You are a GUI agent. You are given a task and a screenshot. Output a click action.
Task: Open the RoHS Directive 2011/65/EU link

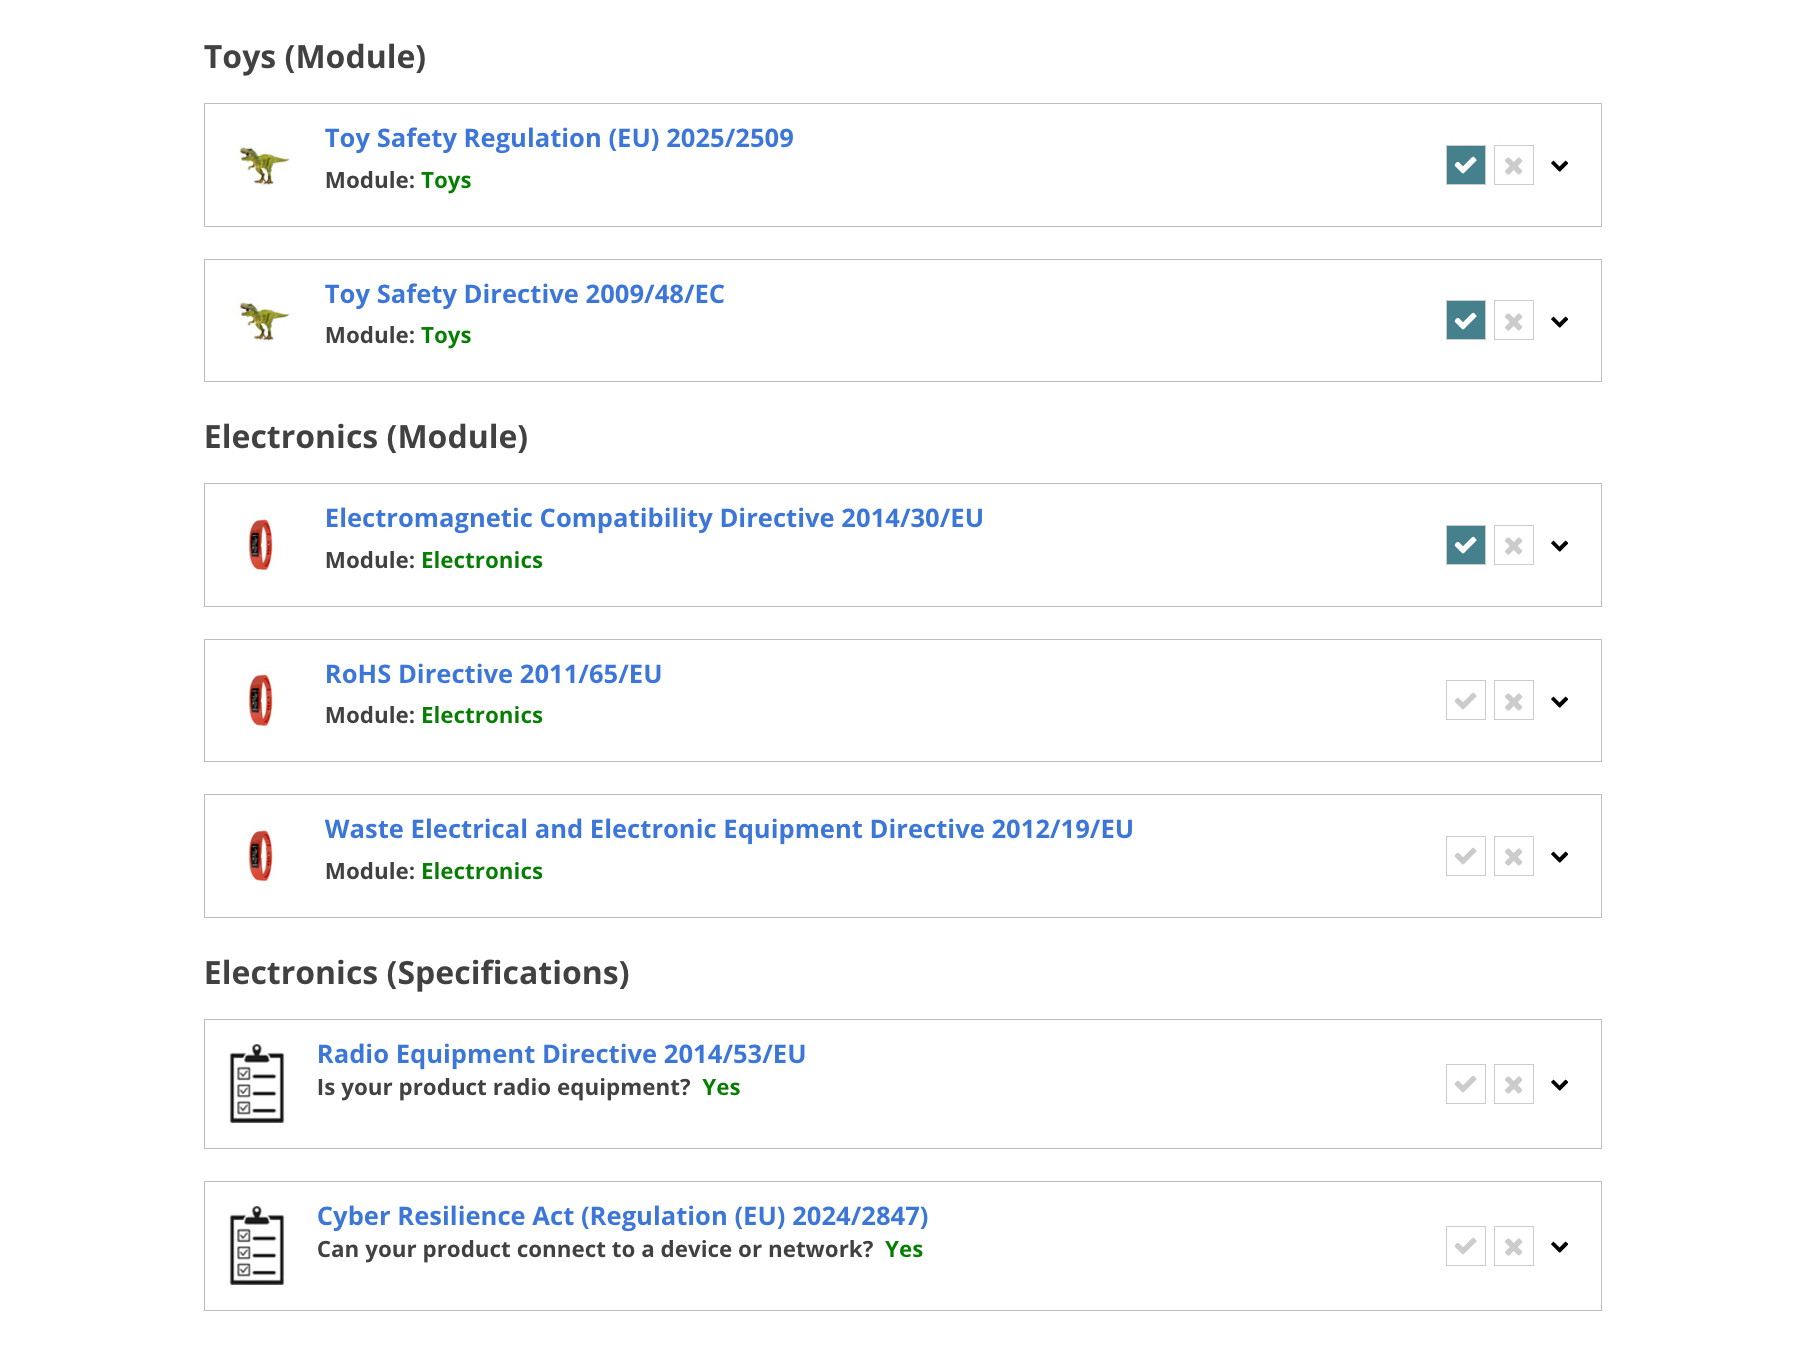pyautogui.click(x=493, y=674)
